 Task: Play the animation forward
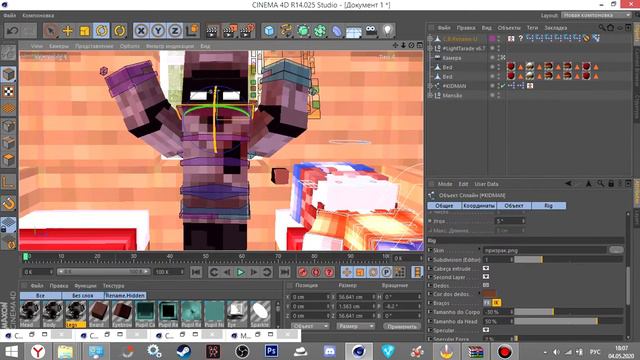[x=241, y=272]
